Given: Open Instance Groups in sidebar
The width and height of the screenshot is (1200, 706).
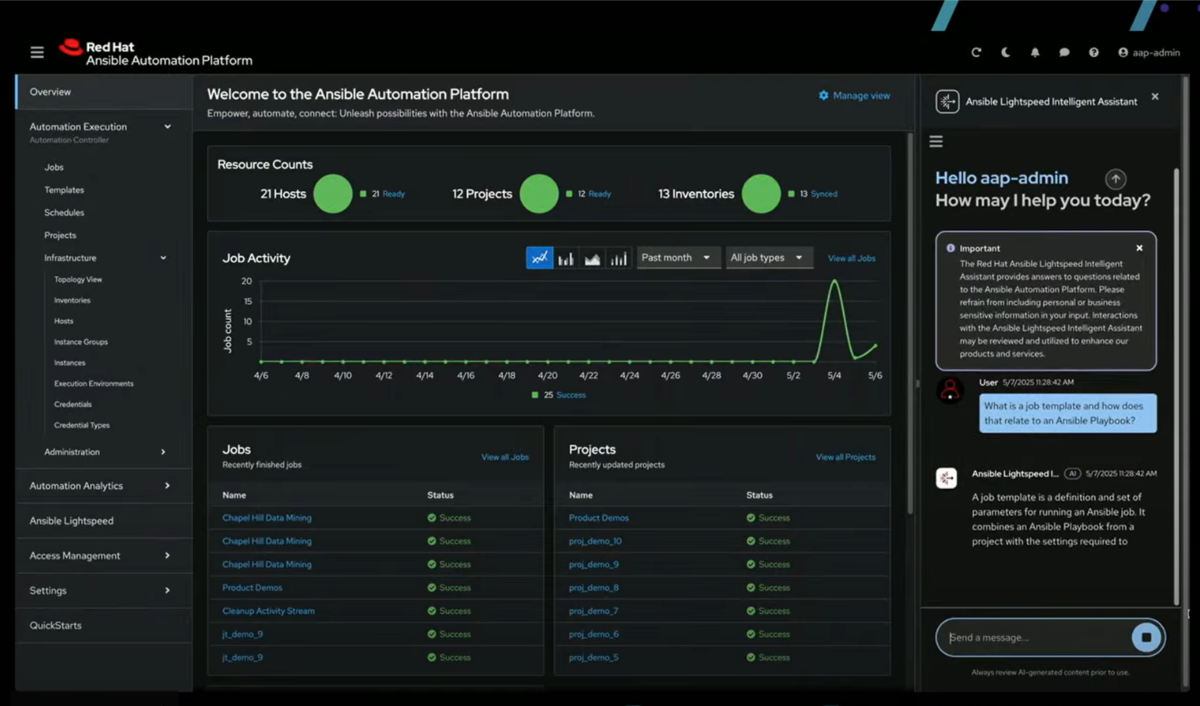Looking at the screenshot, I should (81, 342).
